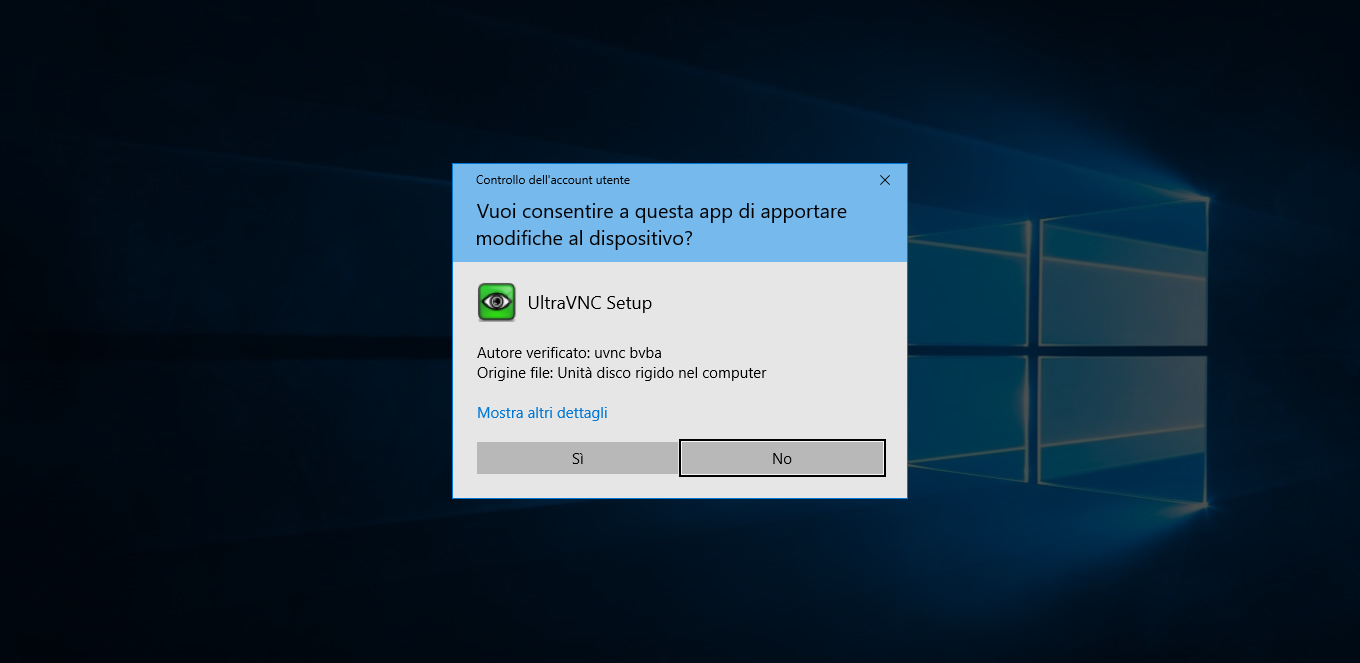
Task: Click the Controllo dell'account utente title text
Action: (x=553, y=180)
